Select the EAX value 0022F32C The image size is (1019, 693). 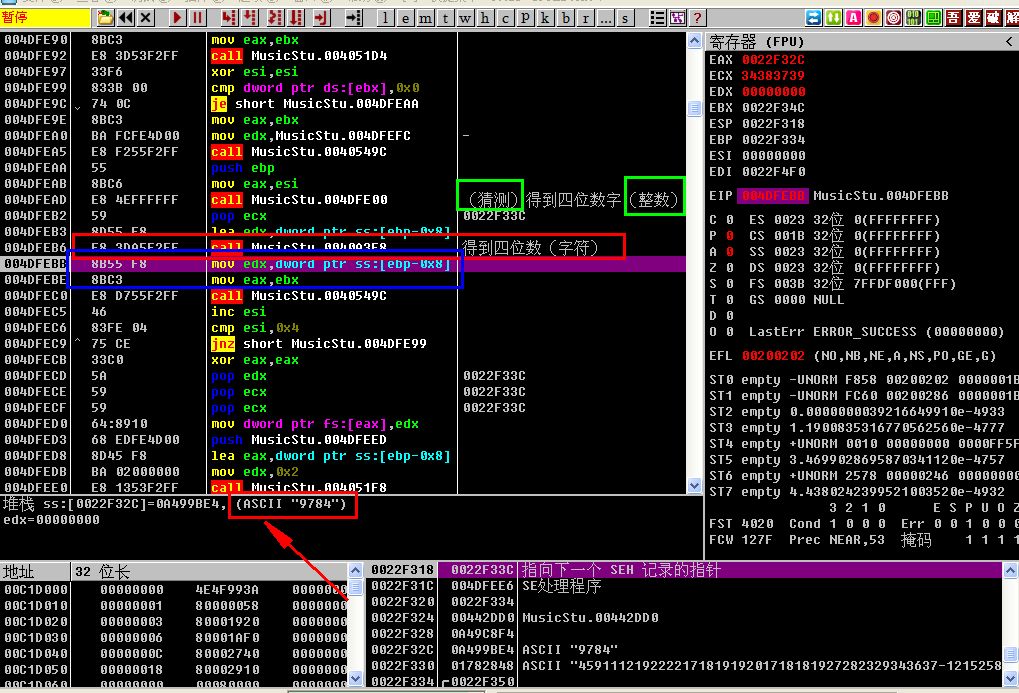click(773, 60)
